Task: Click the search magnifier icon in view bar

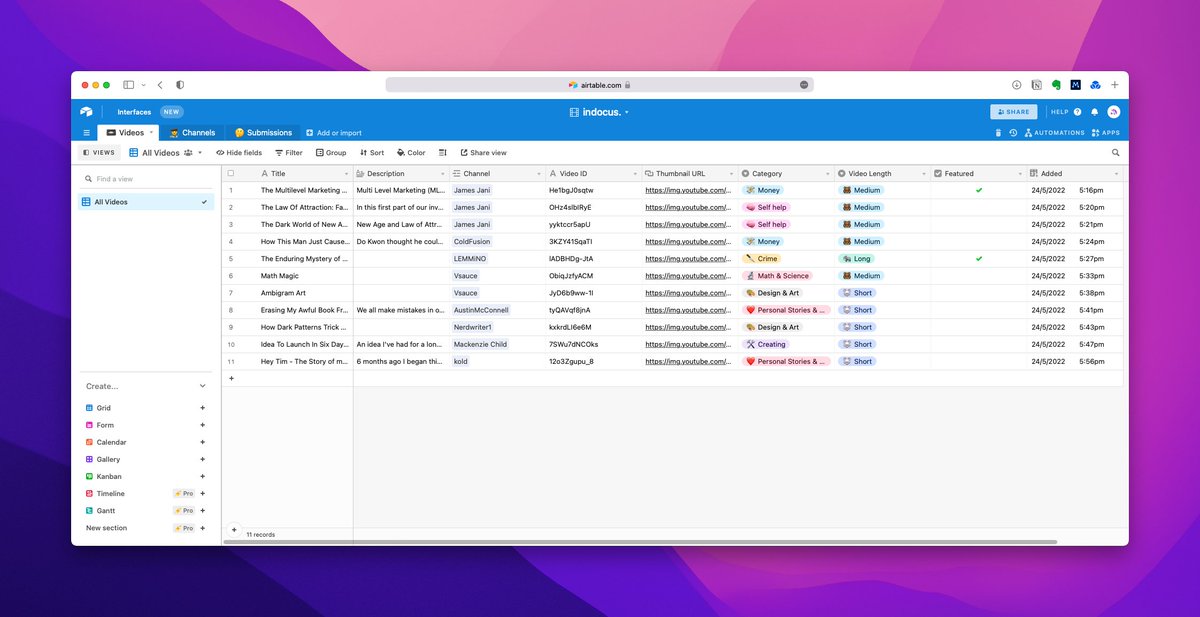Action: pos(1116,153)
